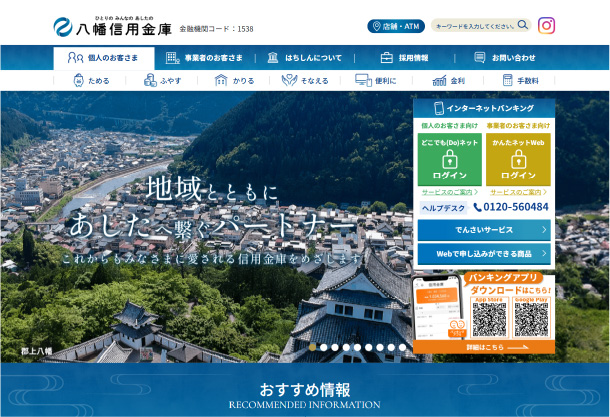Viewport: 610px width, 417px height.
Task: Select the first carousel slide dot
Action: click(313, 348)
